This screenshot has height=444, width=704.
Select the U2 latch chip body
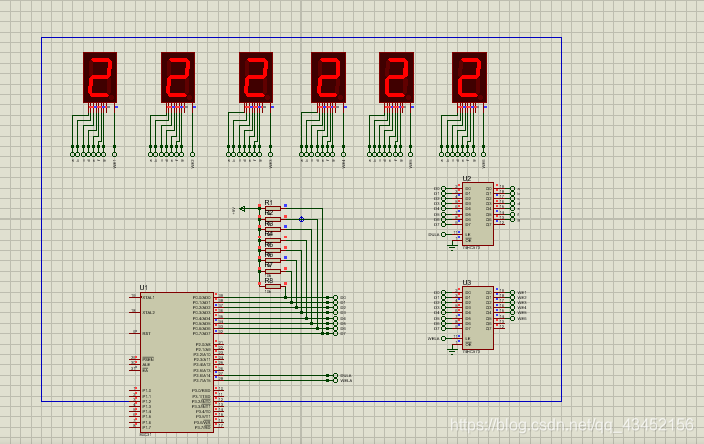pyautogui.click(x=478, y=214)
